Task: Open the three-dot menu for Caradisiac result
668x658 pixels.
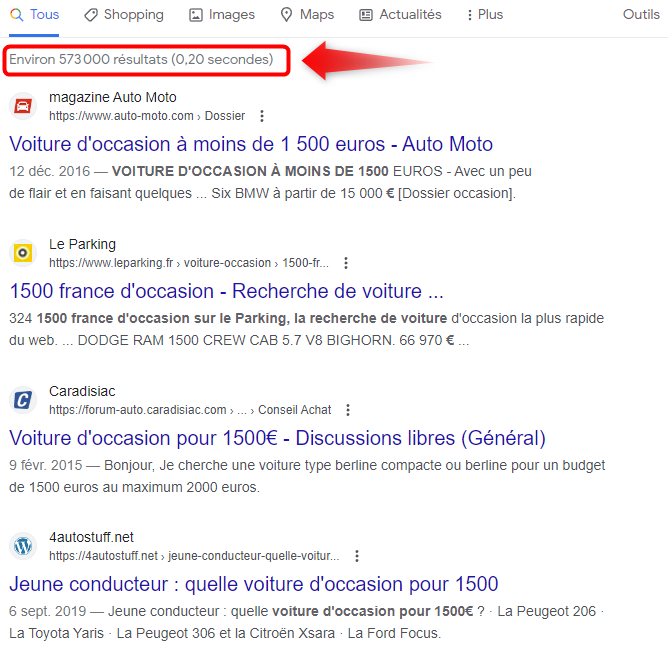Action: pos(348,410)
